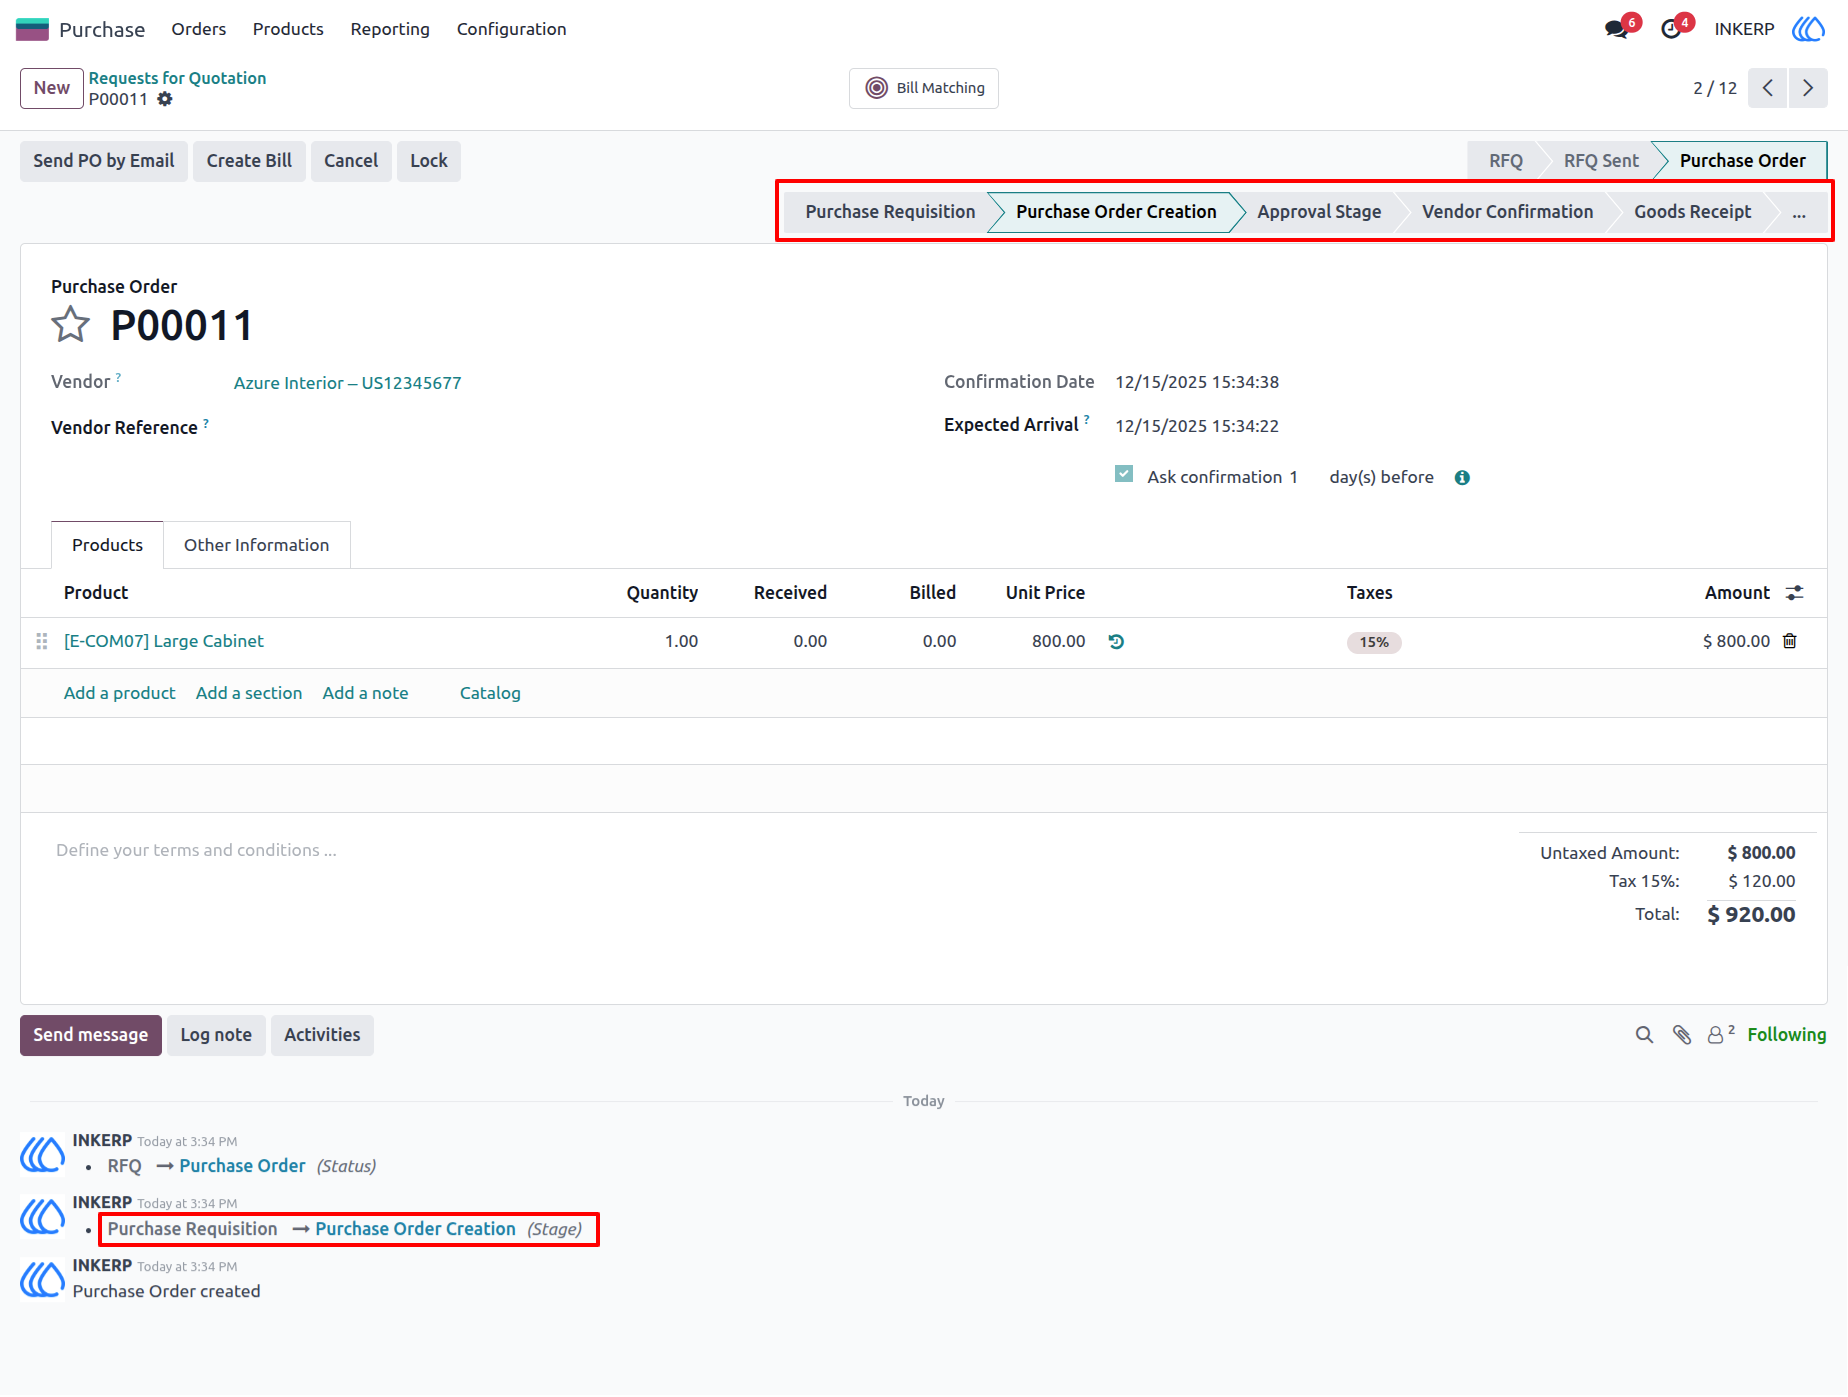The image size is (1848, 1397).
Task: Search the chatter messages
Action: pyautogui.click(x=1644, y=1035)
